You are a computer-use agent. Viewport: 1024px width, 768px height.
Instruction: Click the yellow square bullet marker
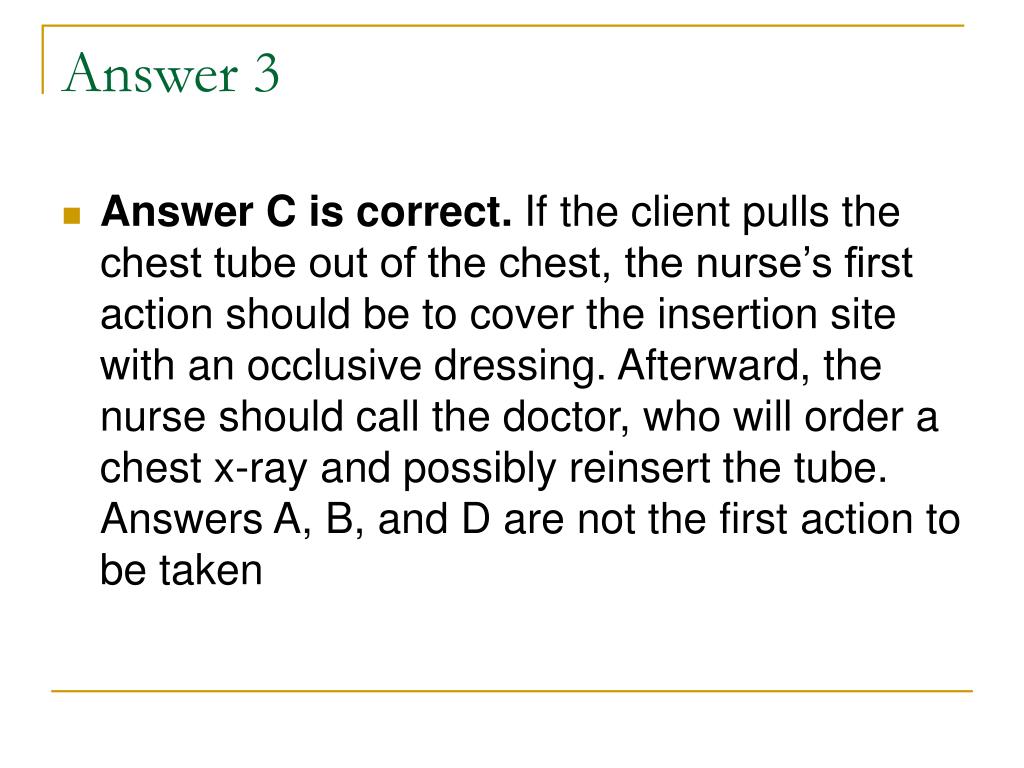point(72,216)
